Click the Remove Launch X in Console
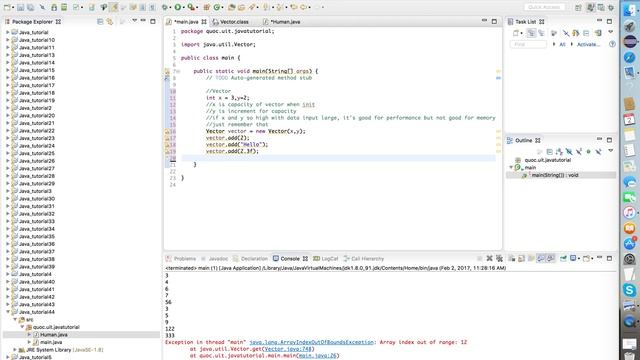Viewport: 640px width, 360px height. pyautogui.click(x=489, y=258)
